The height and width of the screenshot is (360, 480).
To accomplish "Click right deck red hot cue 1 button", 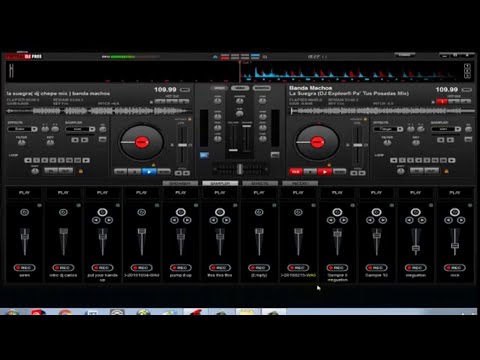I will pos(442,101).
